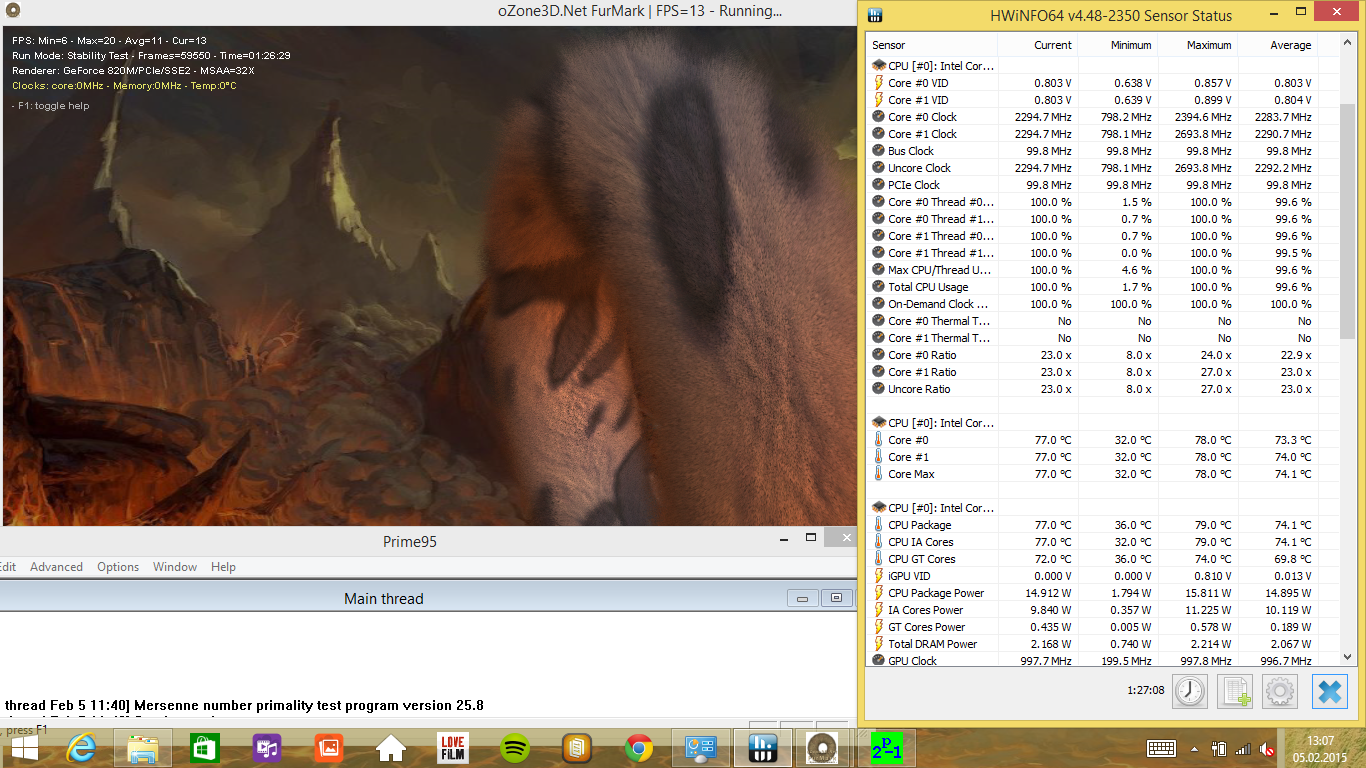Select the Uncore Clock sensor row
The width and height of the screenshot is (1366, 768).
point(1092,168)
